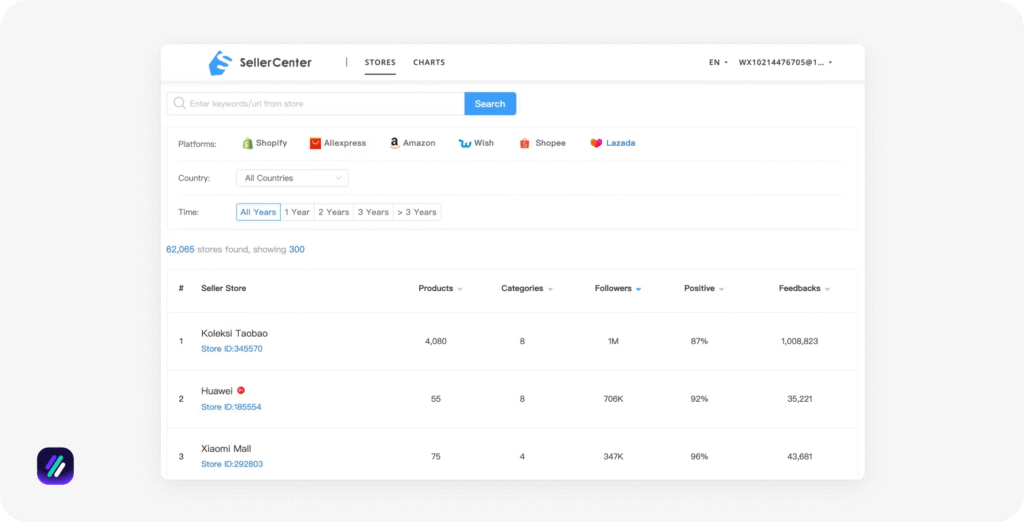Select the Aliexpress platform icon
The image size is (1024, 522).
pyautogui.click(x=316, y=143)
